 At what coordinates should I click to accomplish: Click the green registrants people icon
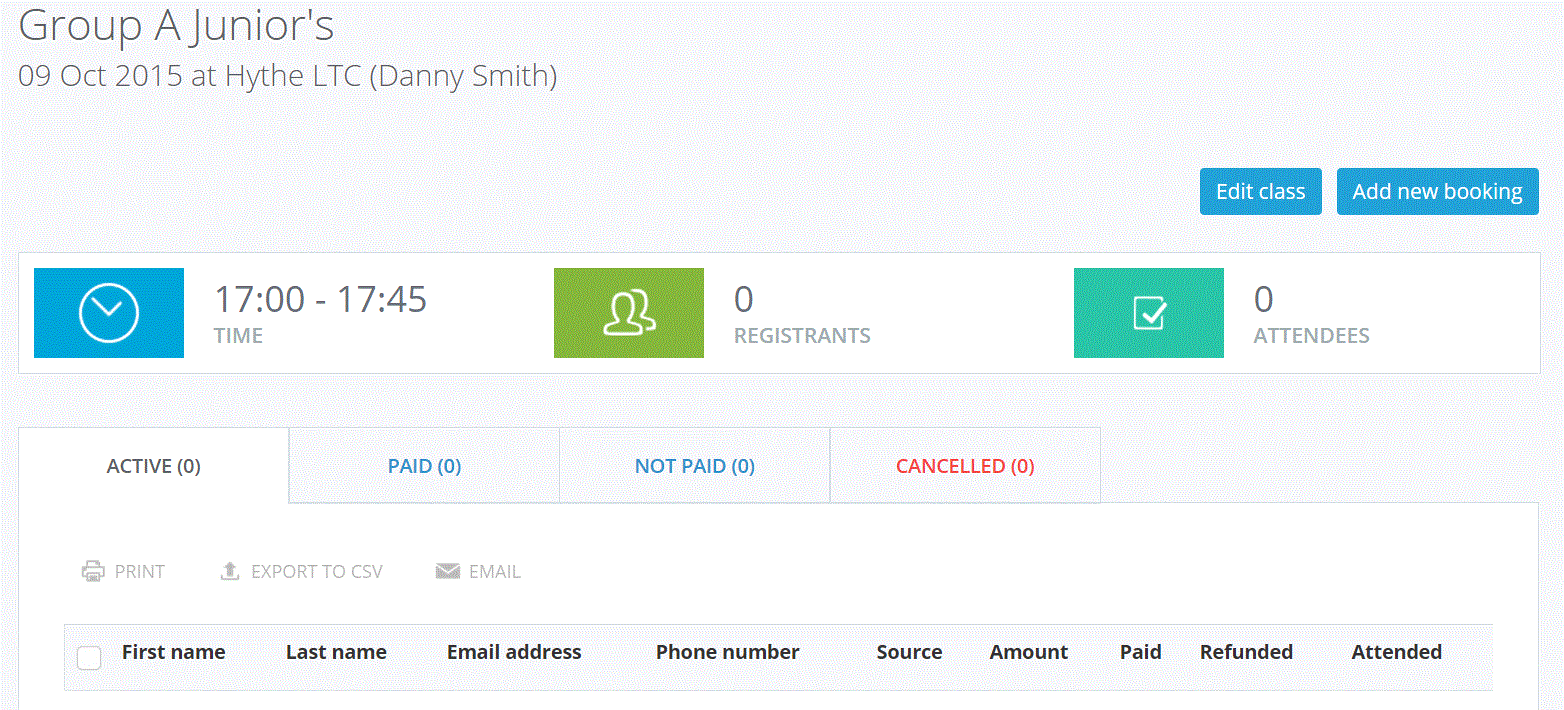coord(629,313)
